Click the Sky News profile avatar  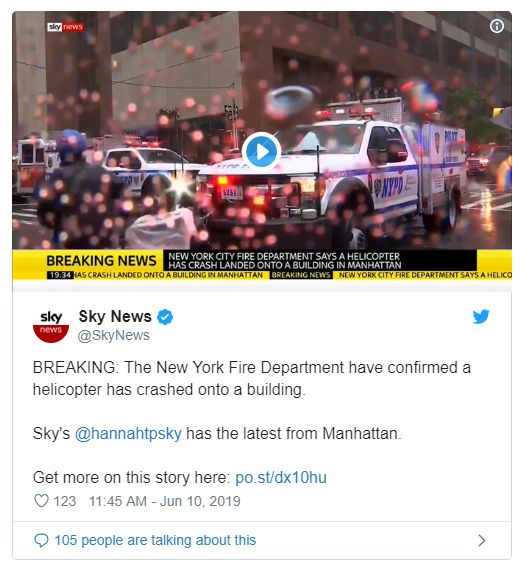[x=51, y=325]
